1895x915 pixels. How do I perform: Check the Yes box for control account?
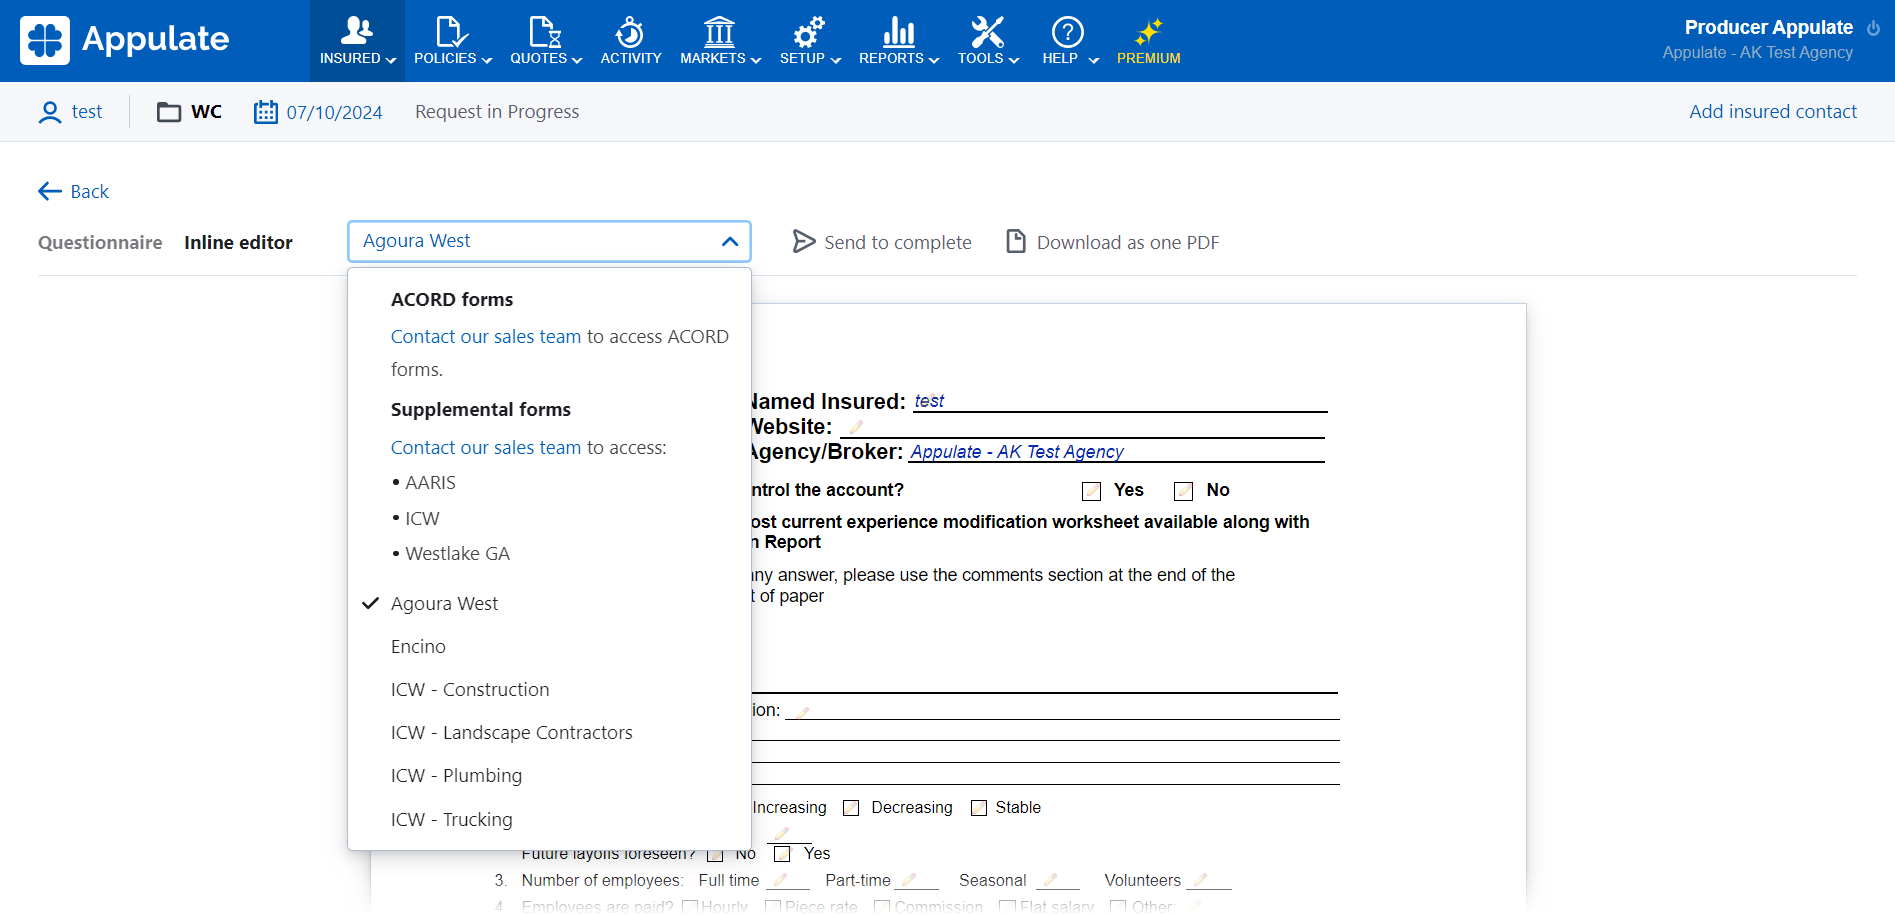click(x=1091, y=491)
